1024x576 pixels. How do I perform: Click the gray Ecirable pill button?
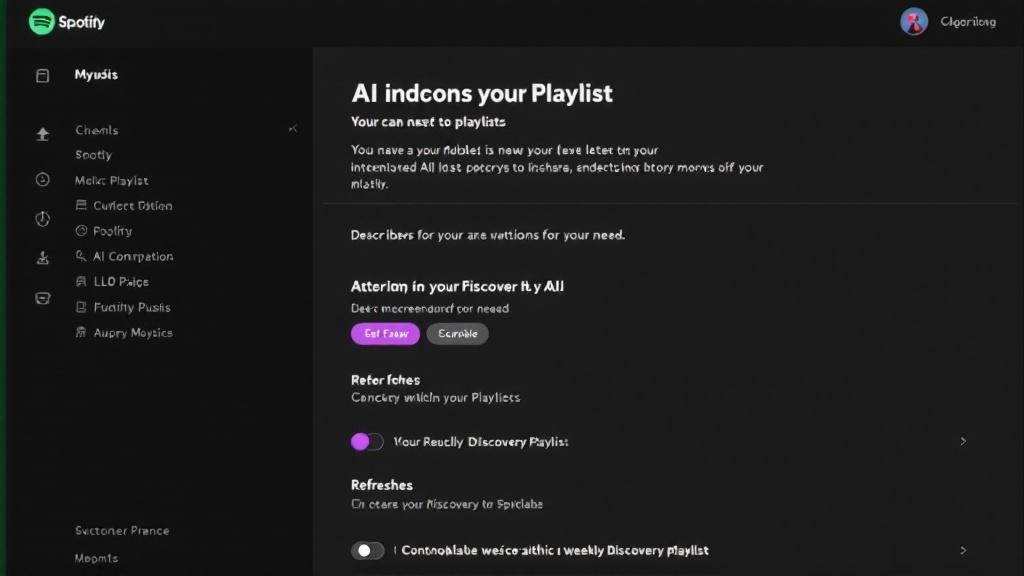[458, 333]
